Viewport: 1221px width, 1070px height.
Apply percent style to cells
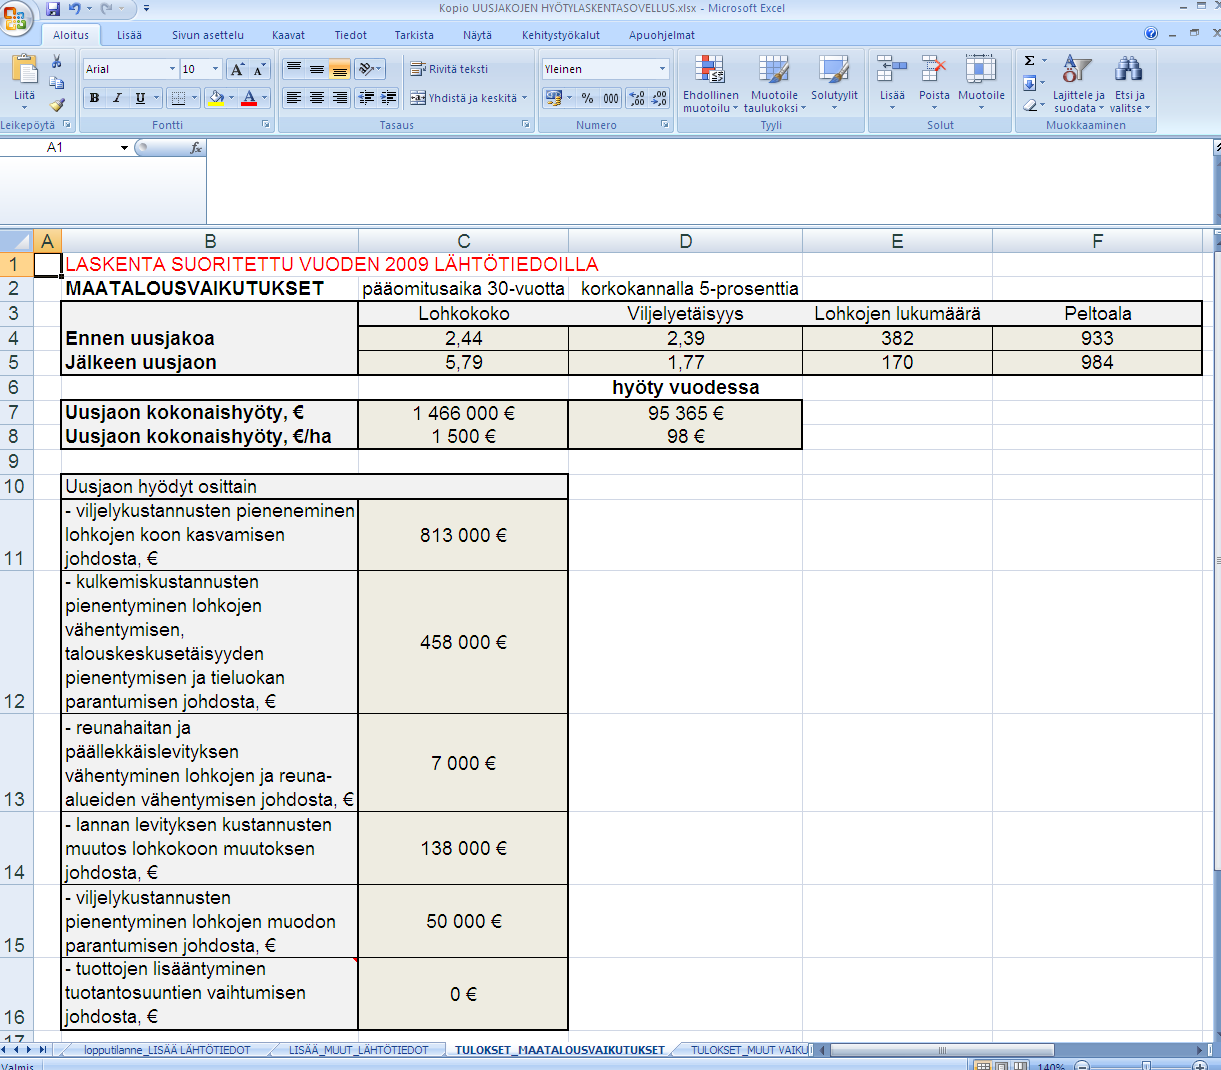pos(587,98)
